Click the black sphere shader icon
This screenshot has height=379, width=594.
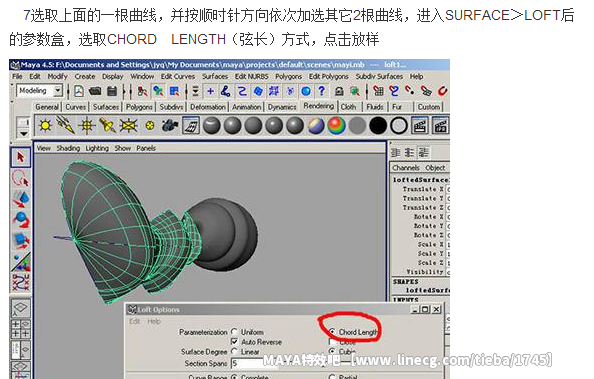[x=378, y=126]
